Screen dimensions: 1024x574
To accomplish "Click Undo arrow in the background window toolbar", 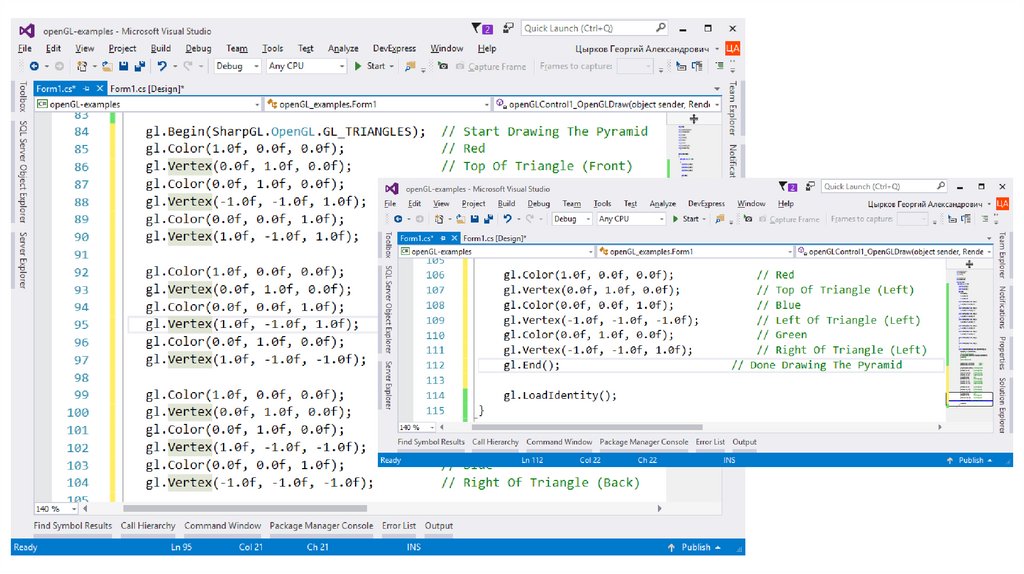I will click(x=163, y=67).
